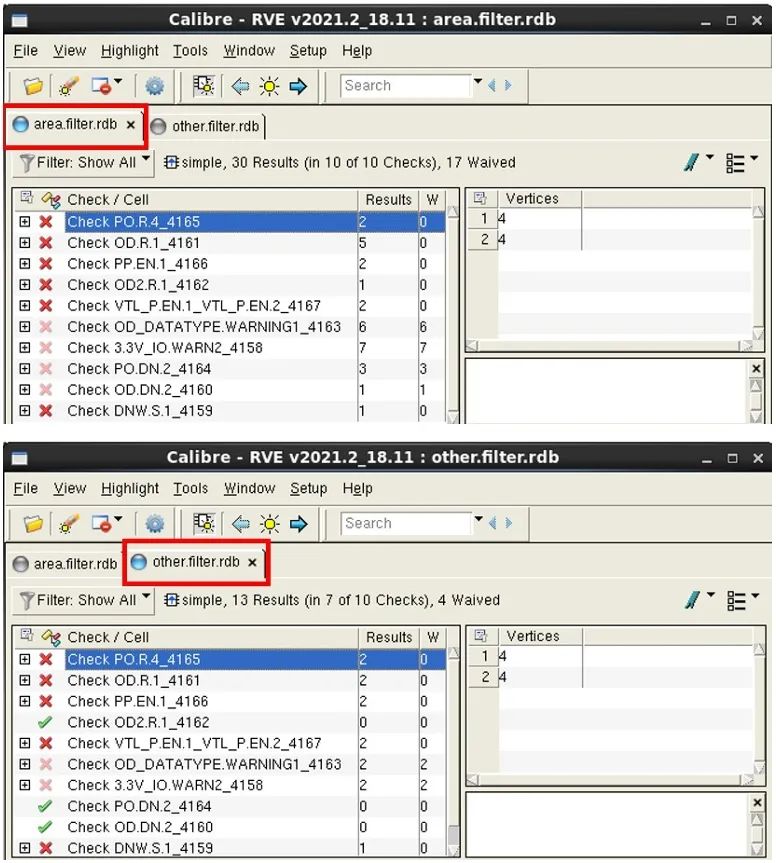Open Setup menu in bottom window
The width and height of the screenshot is (776, 863).
[x=308, y=488]
